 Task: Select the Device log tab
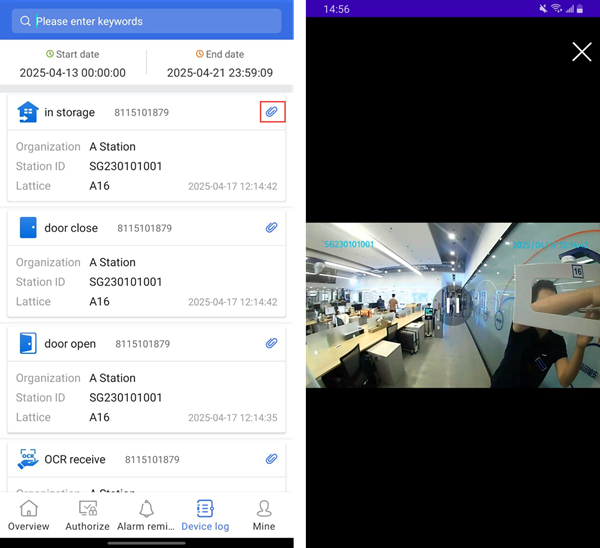[x=205, y=515]
